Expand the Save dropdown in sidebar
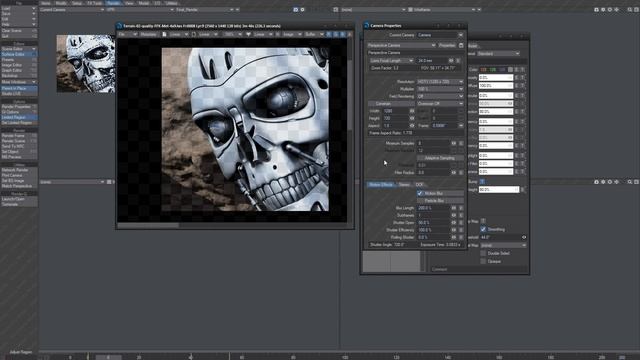Screen dimensions: 640x360 (19, 13)
